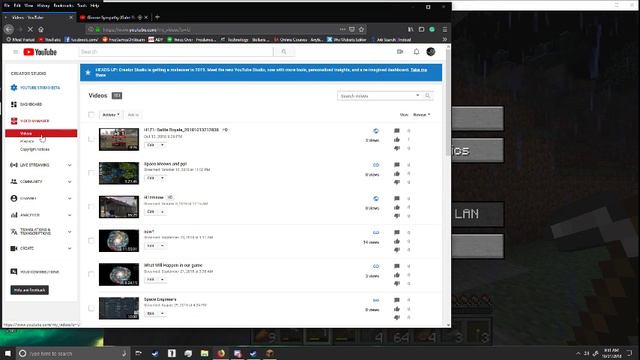Open Firefox Tools menu
The width and height of the screenshot is (640, 360).
point(82,6)
